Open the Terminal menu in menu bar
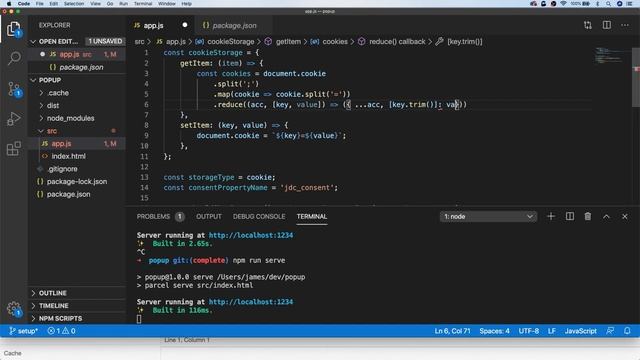640x360 pixels. (x=143, y=4)
